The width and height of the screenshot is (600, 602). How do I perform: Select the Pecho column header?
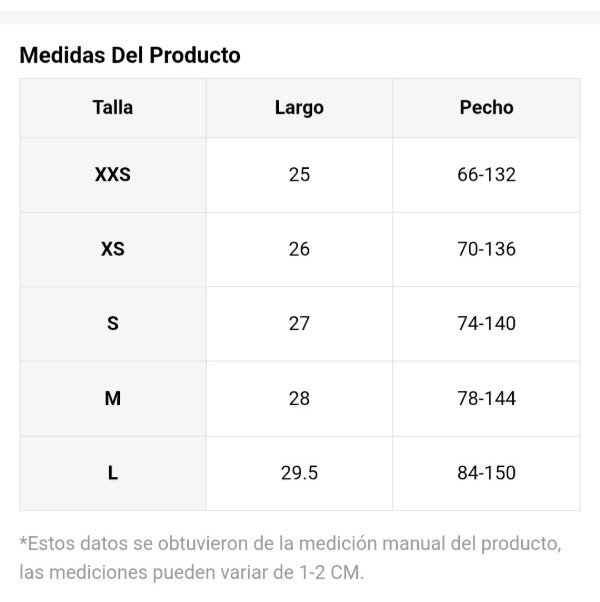pyautogui.click(x=486, y=108)
